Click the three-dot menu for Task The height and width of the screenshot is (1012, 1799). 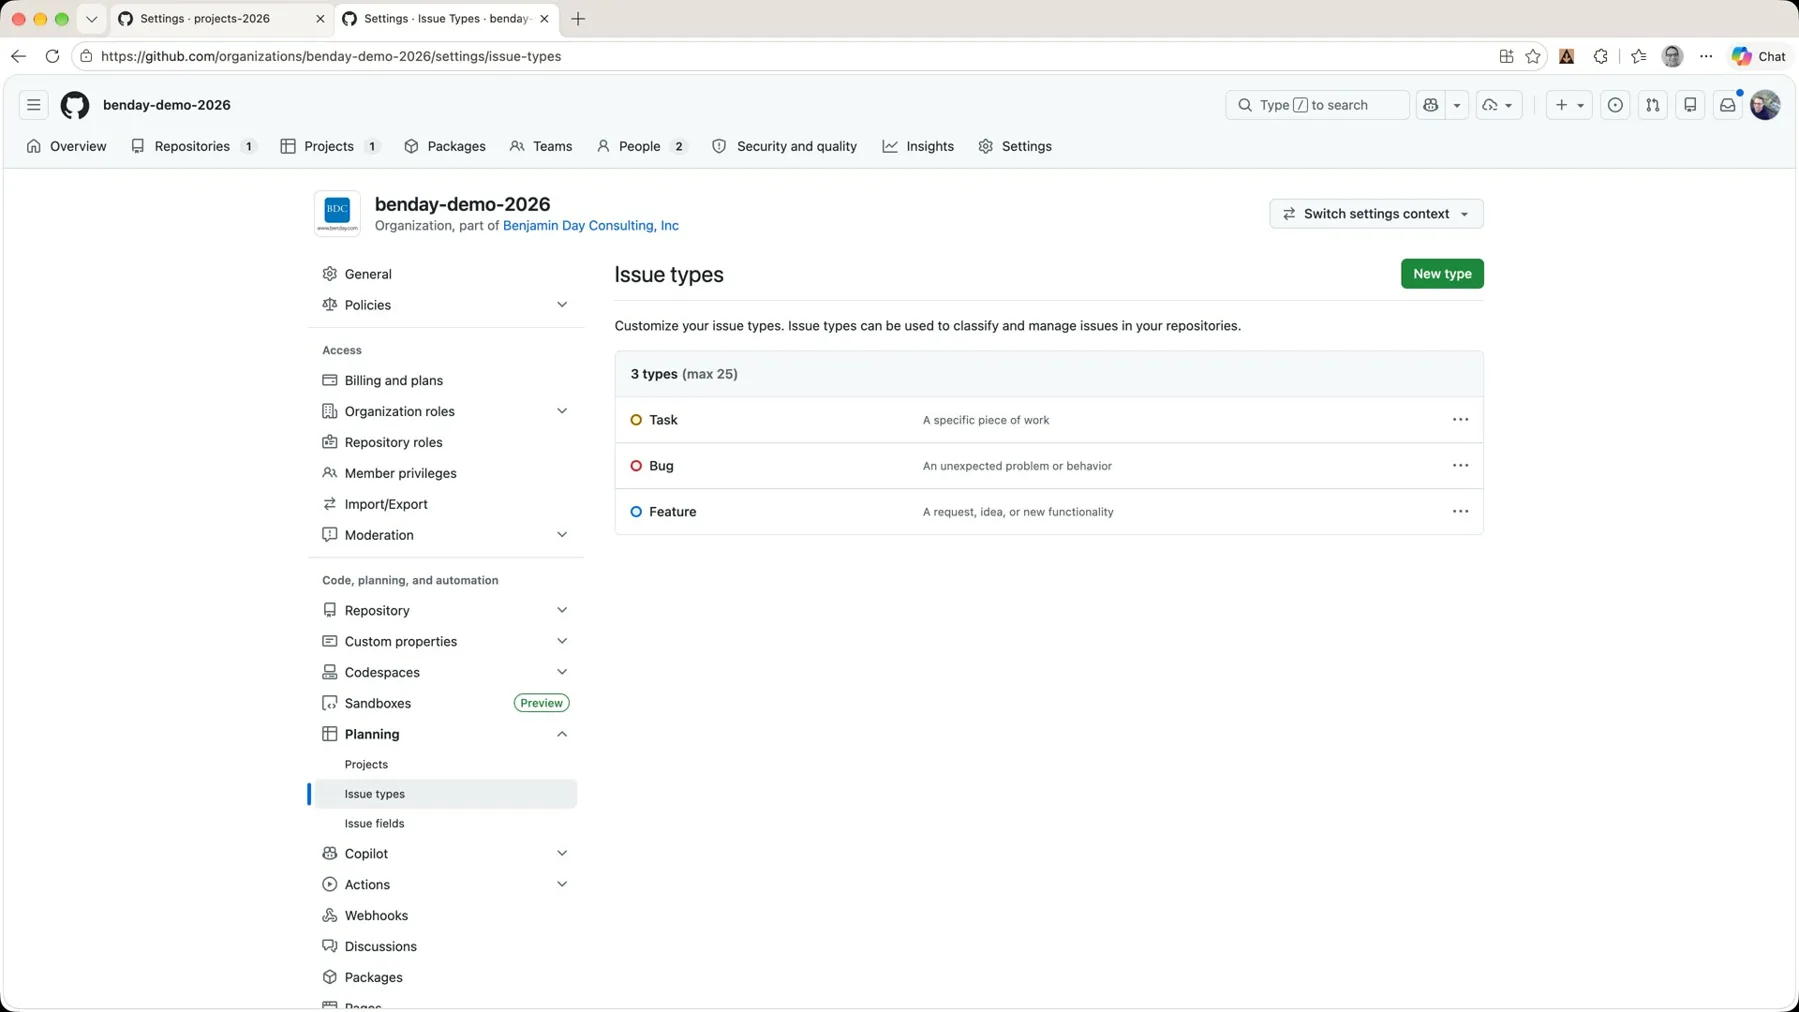click(1460, 420)
